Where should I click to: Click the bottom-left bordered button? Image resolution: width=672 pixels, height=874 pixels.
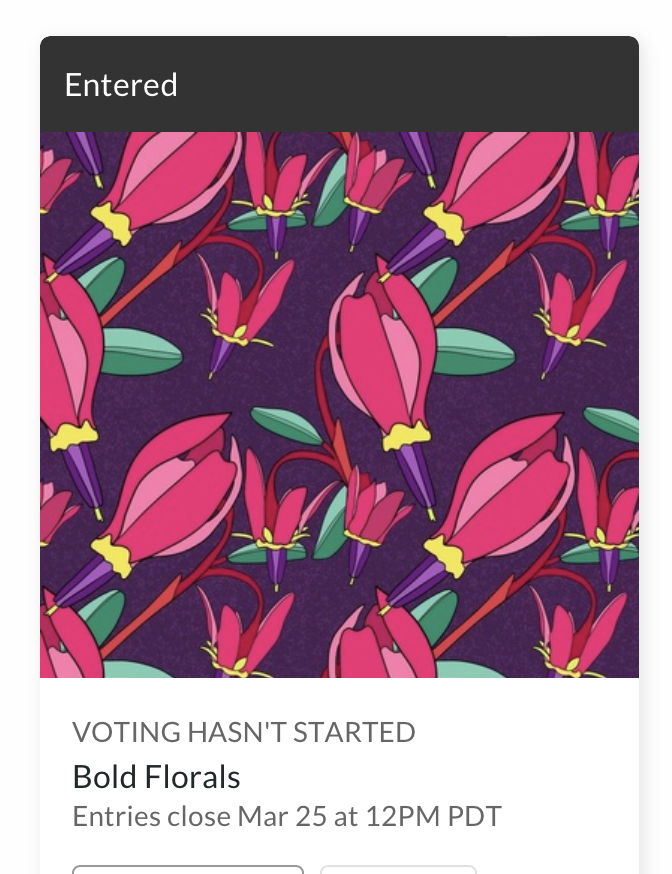[187, 868]
